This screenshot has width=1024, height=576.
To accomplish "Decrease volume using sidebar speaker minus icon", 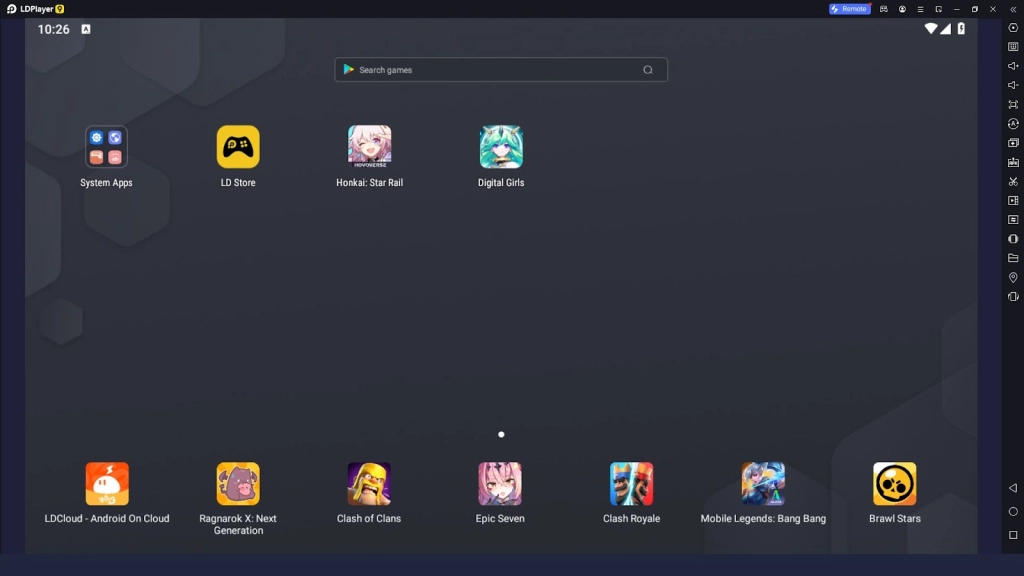I will (x=1013, y=85).
